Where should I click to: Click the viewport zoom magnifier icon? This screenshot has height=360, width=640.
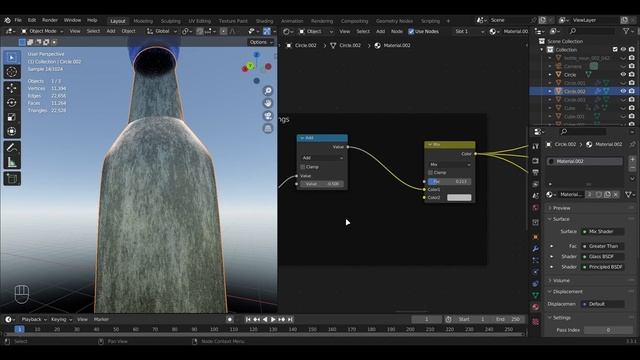[x=268, y=91]
